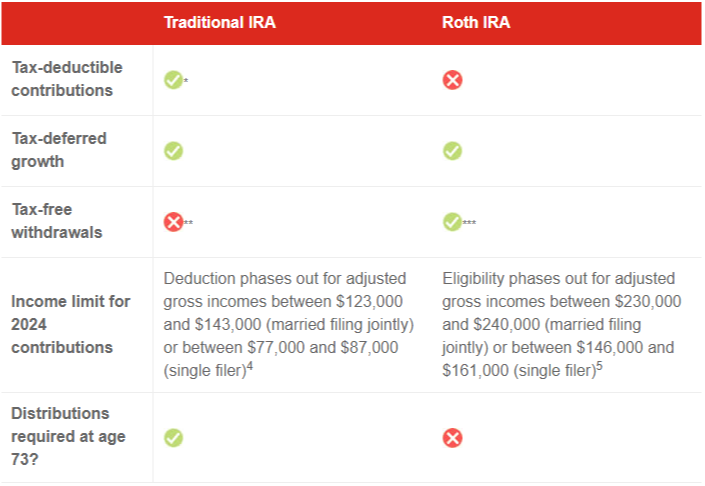The image size is (705, 486).
Task: Click Roth IRA tax-free withdrawals green checkmark
Action: click(x=452, y=221)
